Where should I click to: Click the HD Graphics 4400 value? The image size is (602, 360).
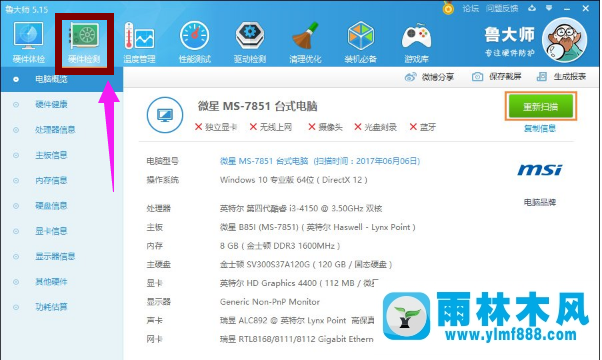click(299, 283)
